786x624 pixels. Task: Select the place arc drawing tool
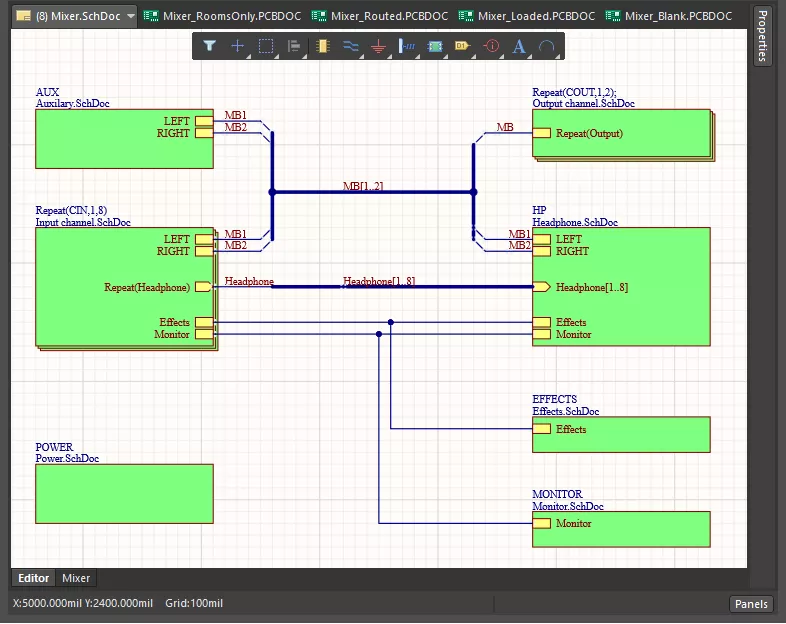(547, 46)
